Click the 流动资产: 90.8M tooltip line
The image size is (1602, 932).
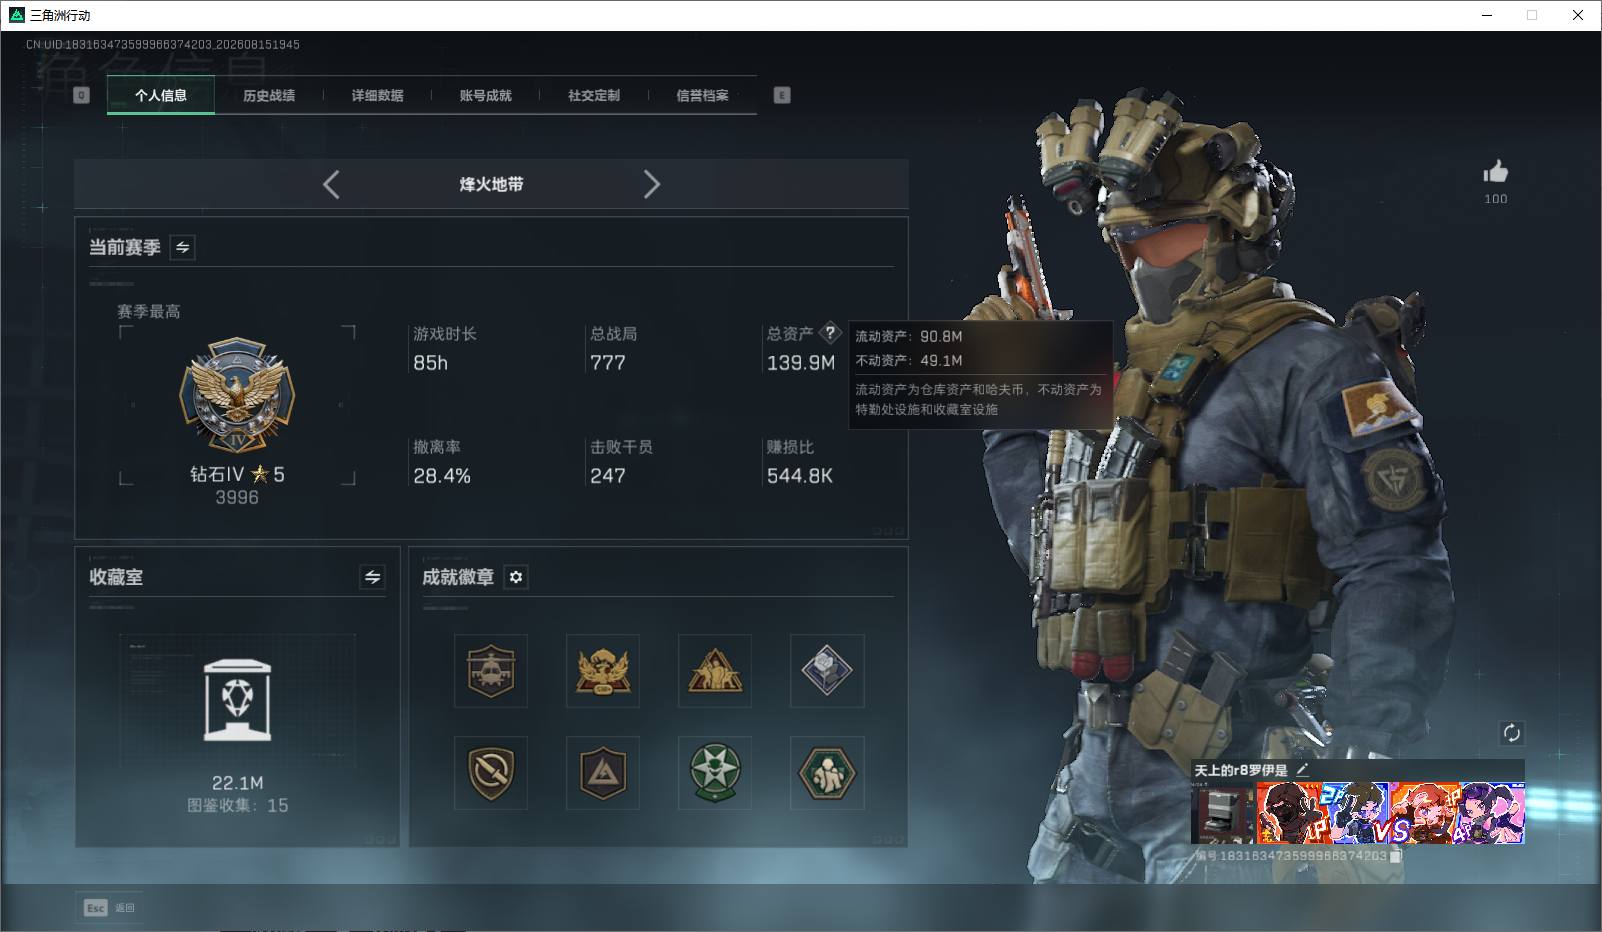pyautogui.click(x=909, y=337)
